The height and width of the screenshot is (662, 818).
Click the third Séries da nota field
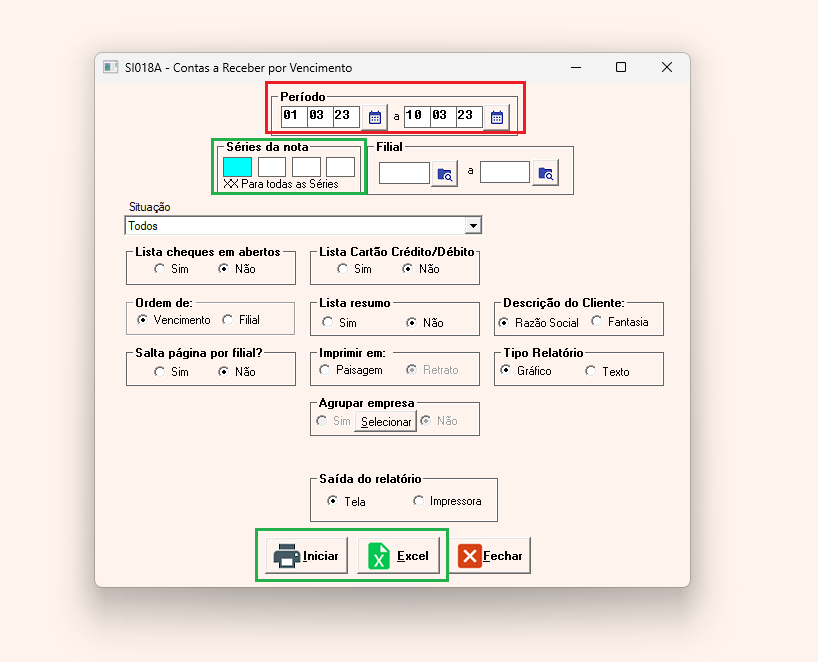point(306,167)
